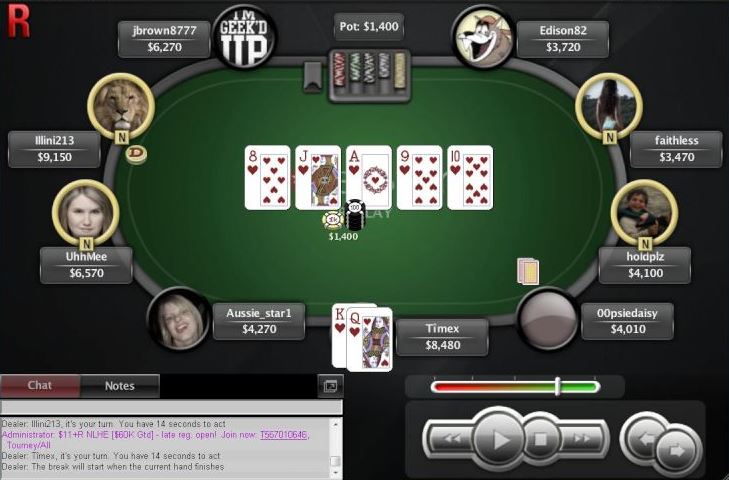Click the replay speed slider handle

(557, 387)
